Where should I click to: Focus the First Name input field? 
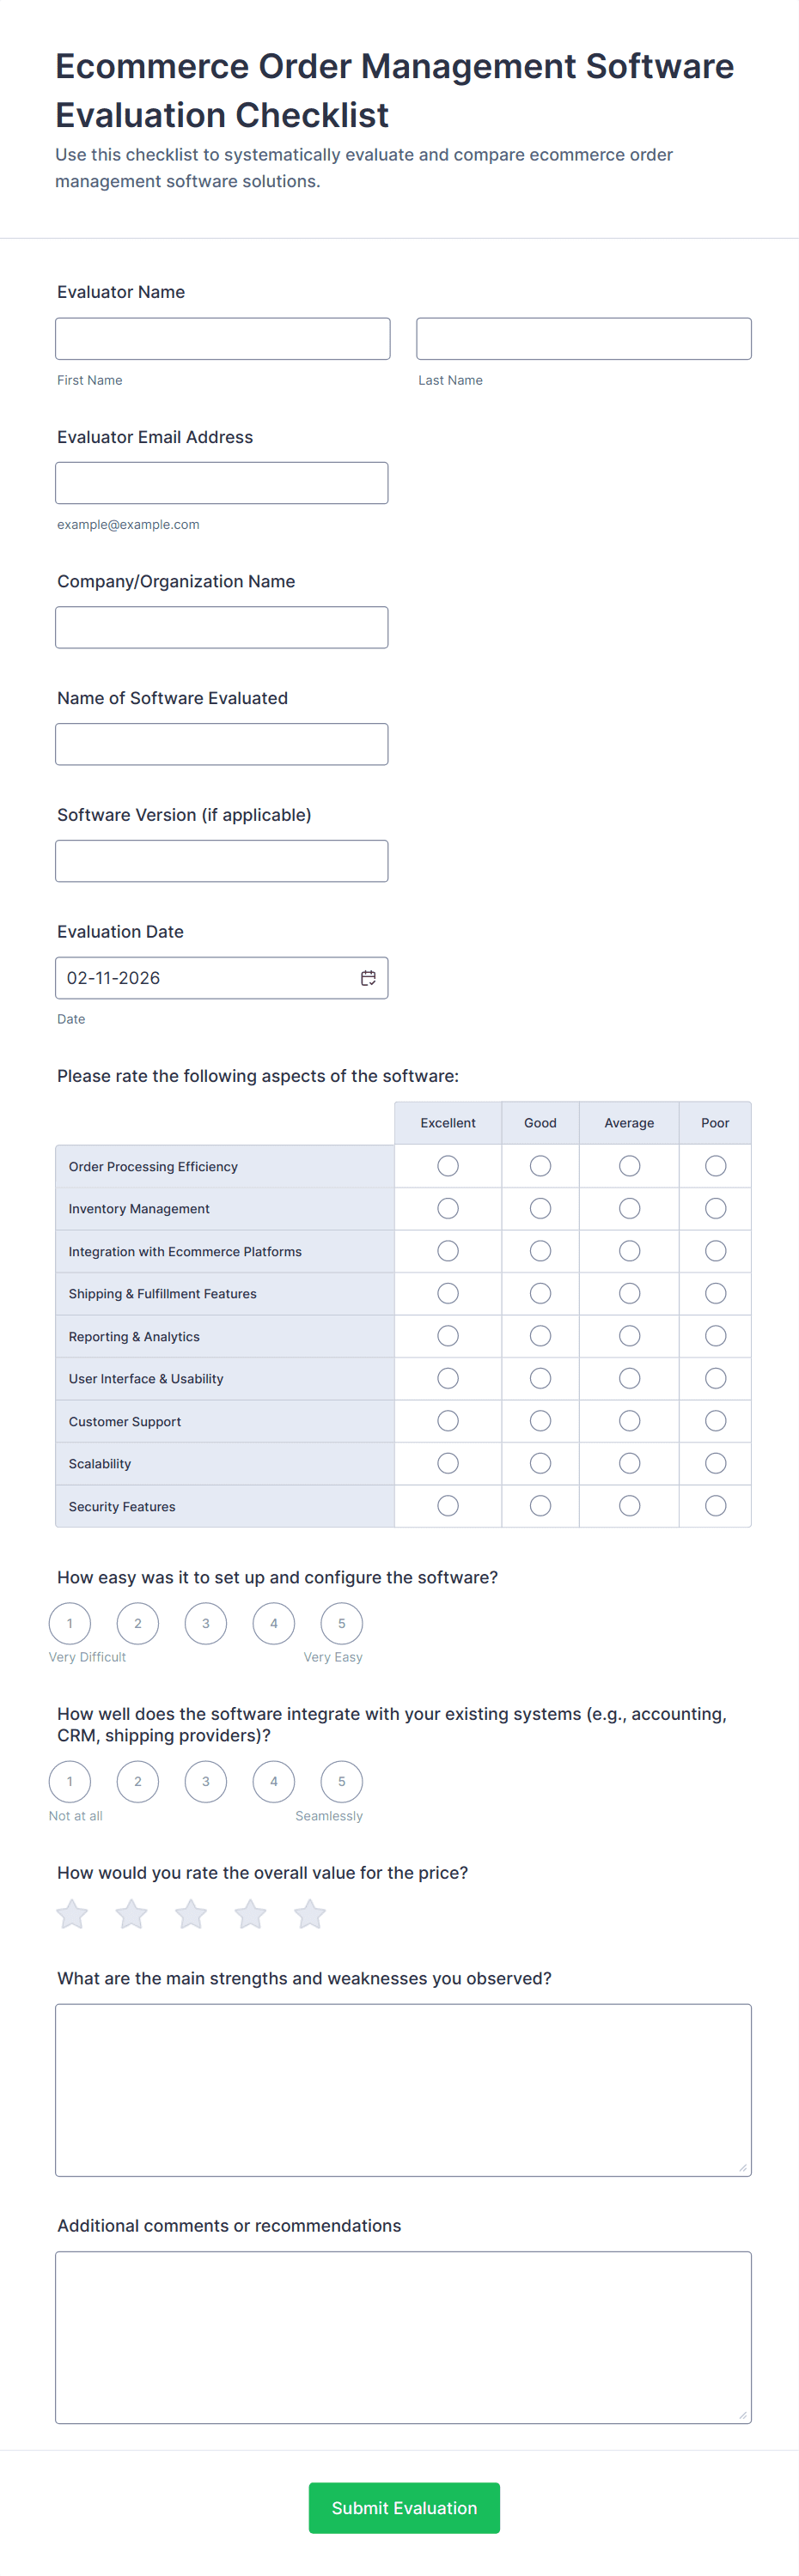pyautogui.click(x=222, y=339)
